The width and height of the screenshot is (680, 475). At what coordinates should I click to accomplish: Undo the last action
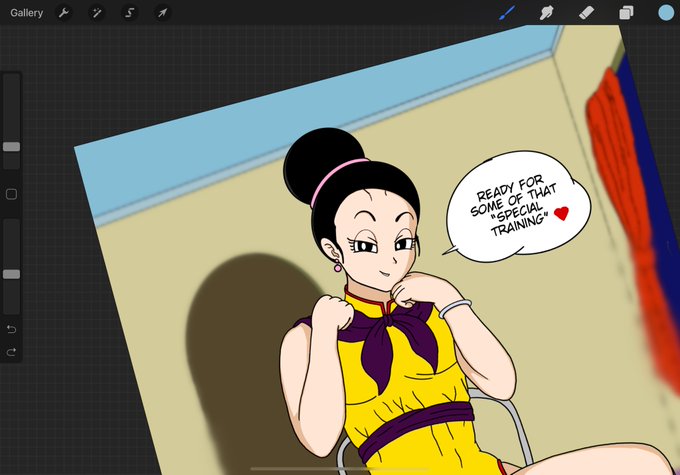pos(11,329)
